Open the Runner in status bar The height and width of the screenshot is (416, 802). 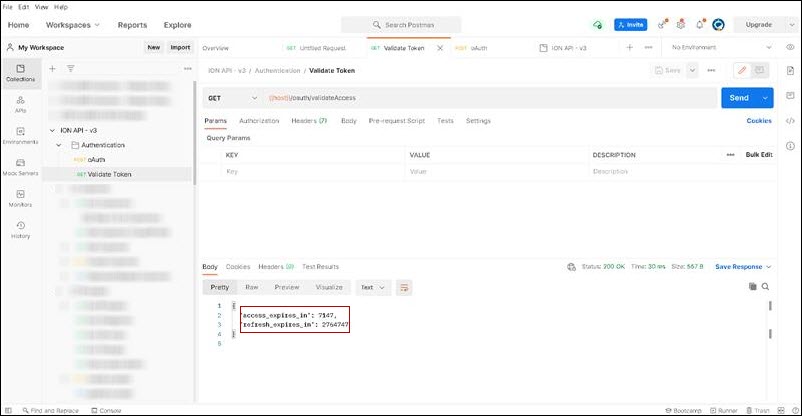click(x=723, y=410)
